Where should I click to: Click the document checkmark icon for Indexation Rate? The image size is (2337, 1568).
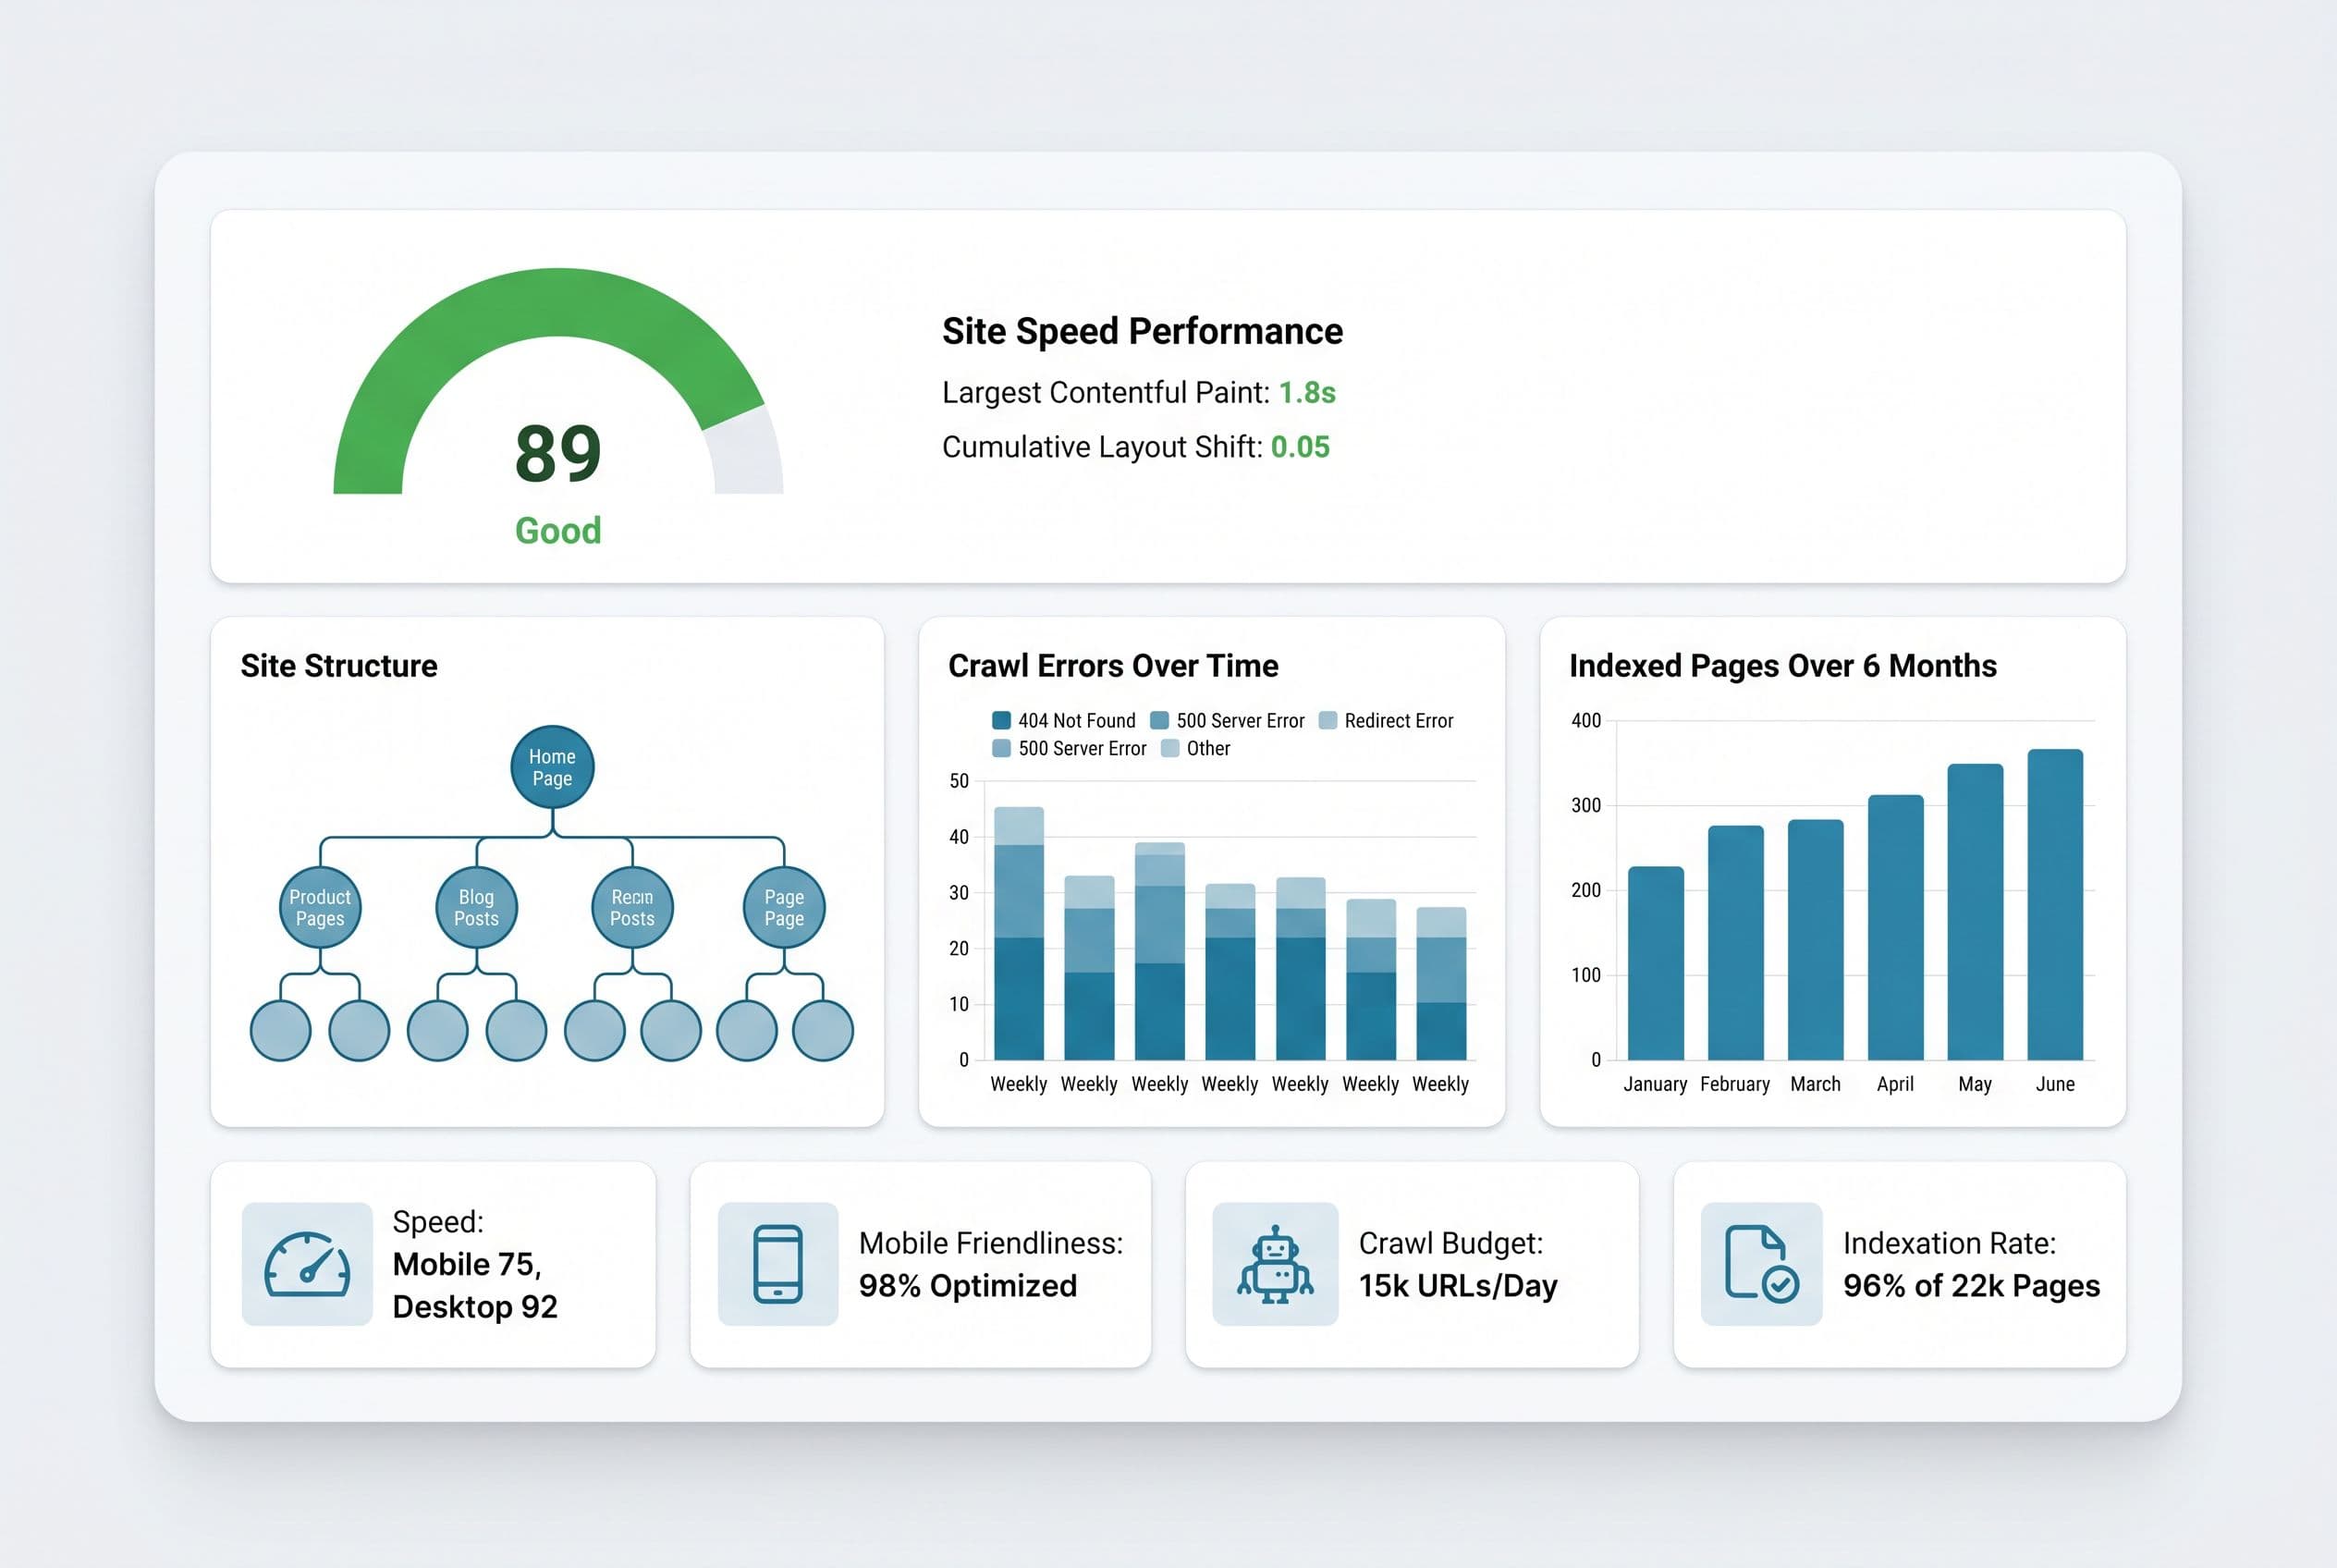coord(1762,1264)
